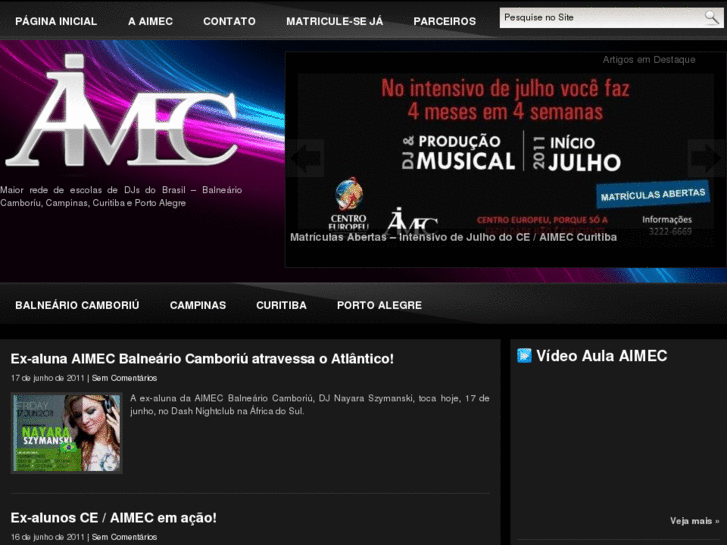Click the Vídeo Aula AIMEC heading
Viewport: 727px width, 545px height.
click(x=602, y=356)
